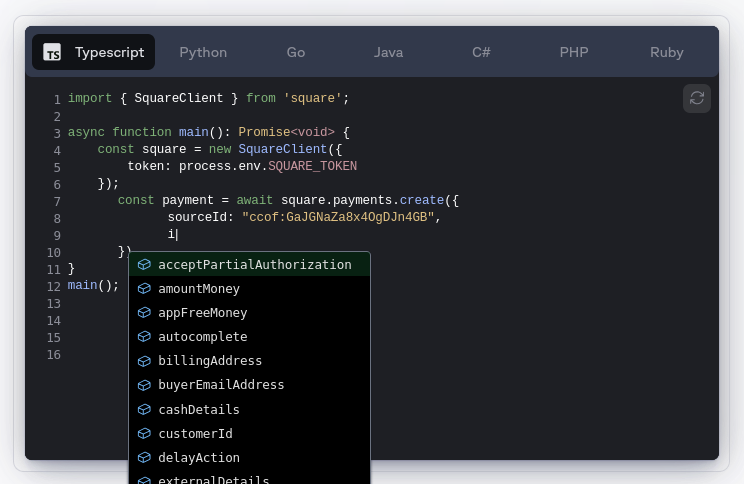Click the 'create' method on line 7

point(421,200)
